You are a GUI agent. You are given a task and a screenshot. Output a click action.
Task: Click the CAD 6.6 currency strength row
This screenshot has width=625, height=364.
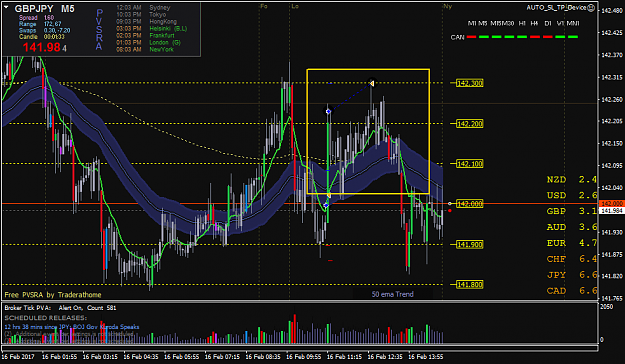coord(572,291)
